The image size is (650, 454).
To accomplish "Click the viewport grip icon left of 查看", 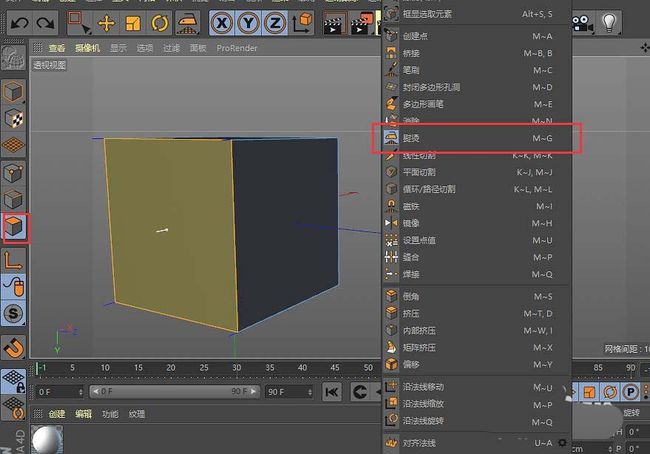I will pyautogui.click(x=37, y=48).
